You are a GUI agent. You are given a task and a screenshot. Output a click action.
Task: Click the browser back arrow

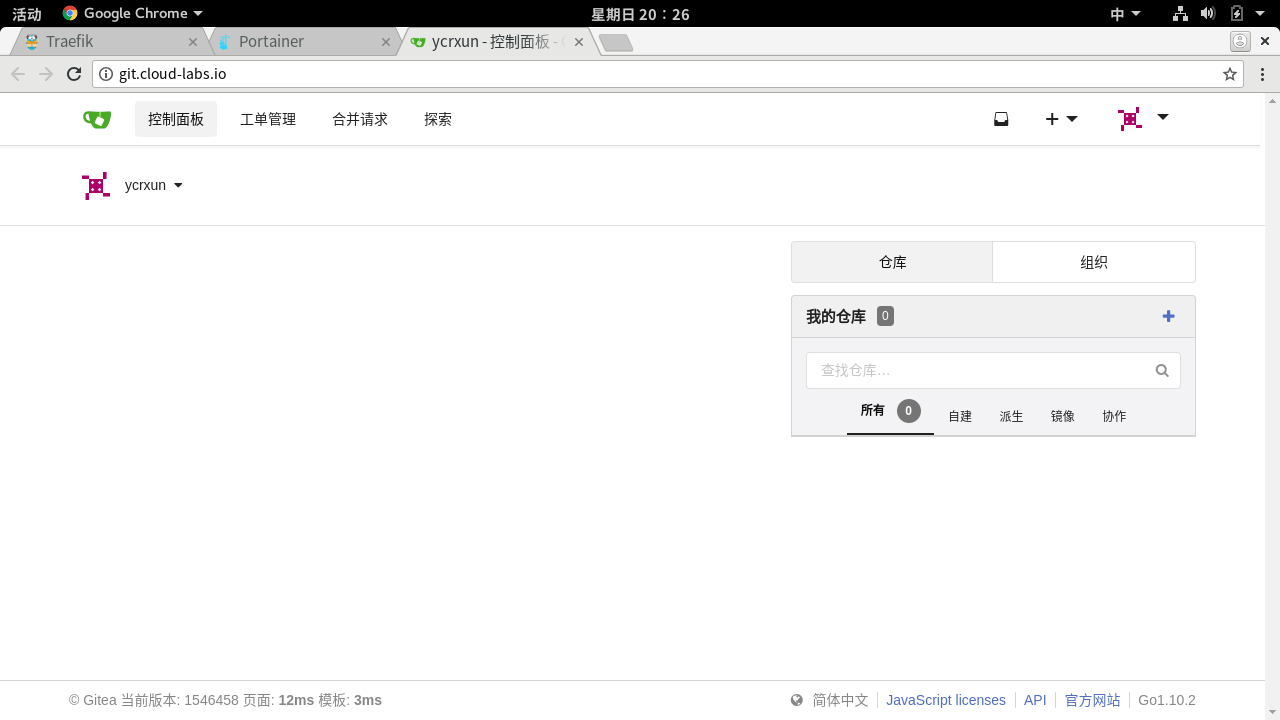pyautogui.click(x=18, y=74)
